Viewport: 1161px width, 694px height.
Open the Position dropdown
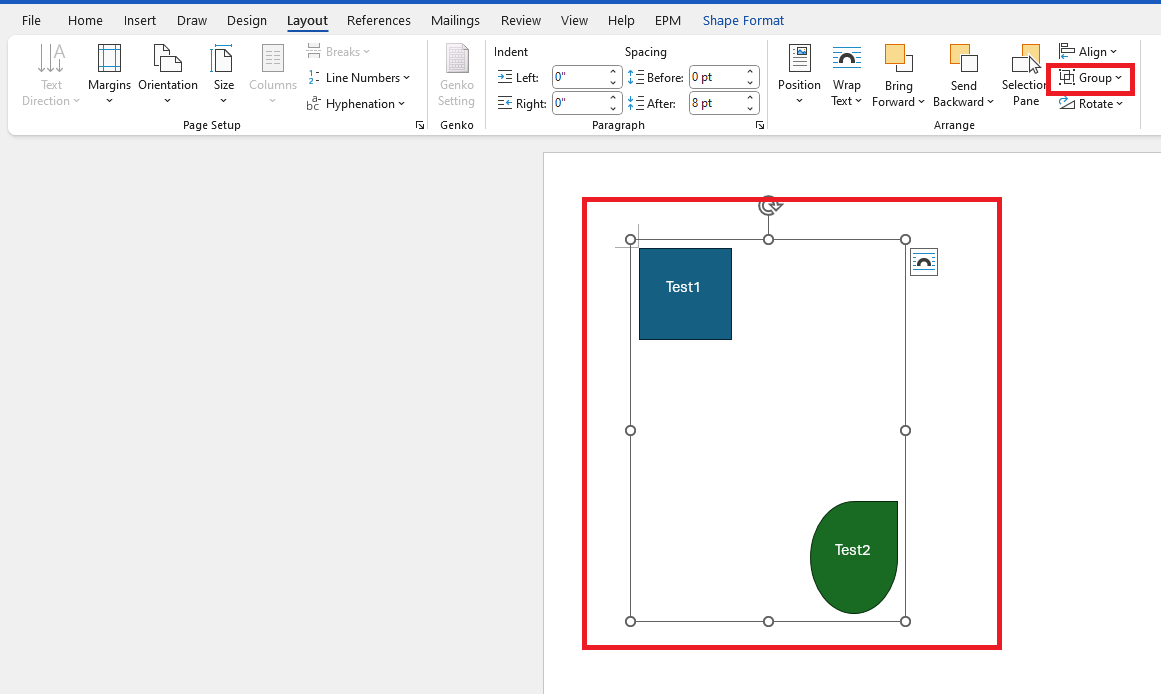click(x=799, y=74)
